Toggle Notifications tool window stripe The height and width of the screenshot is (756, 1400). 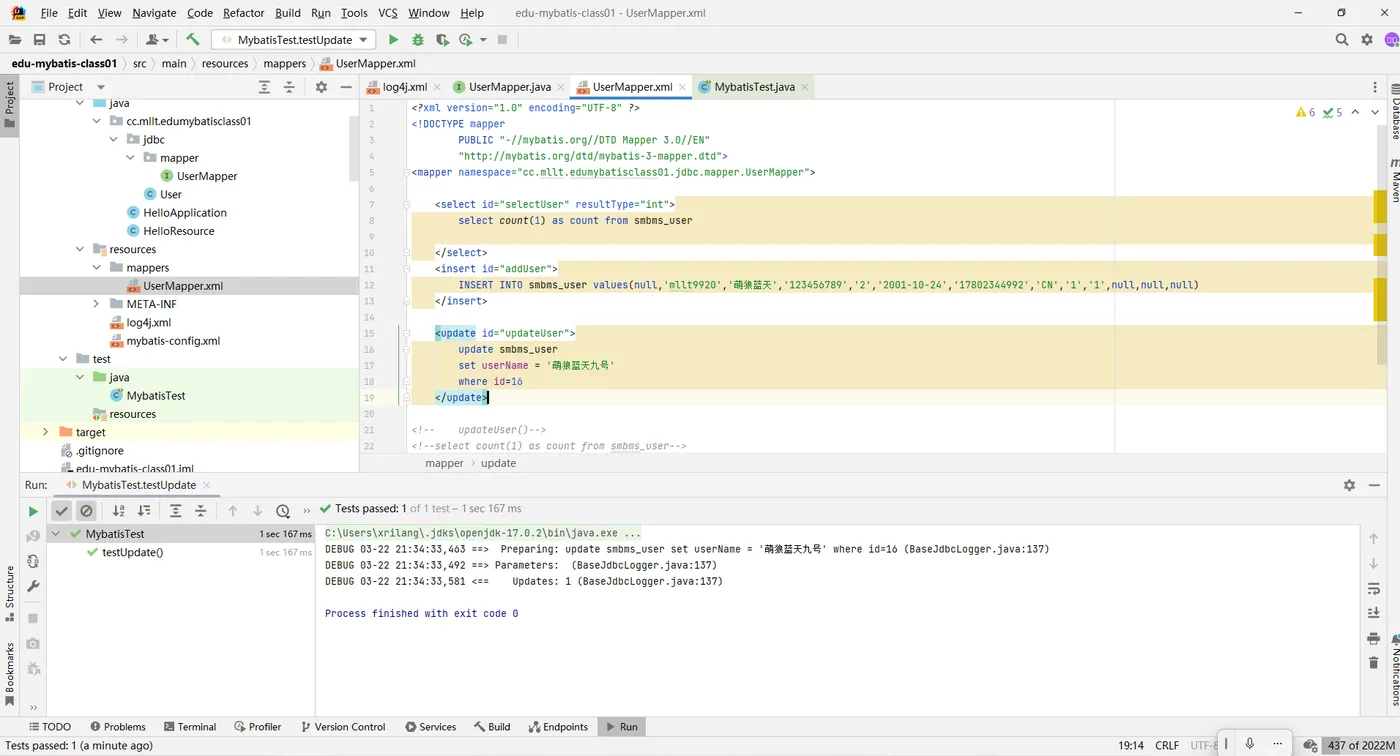1396,670
